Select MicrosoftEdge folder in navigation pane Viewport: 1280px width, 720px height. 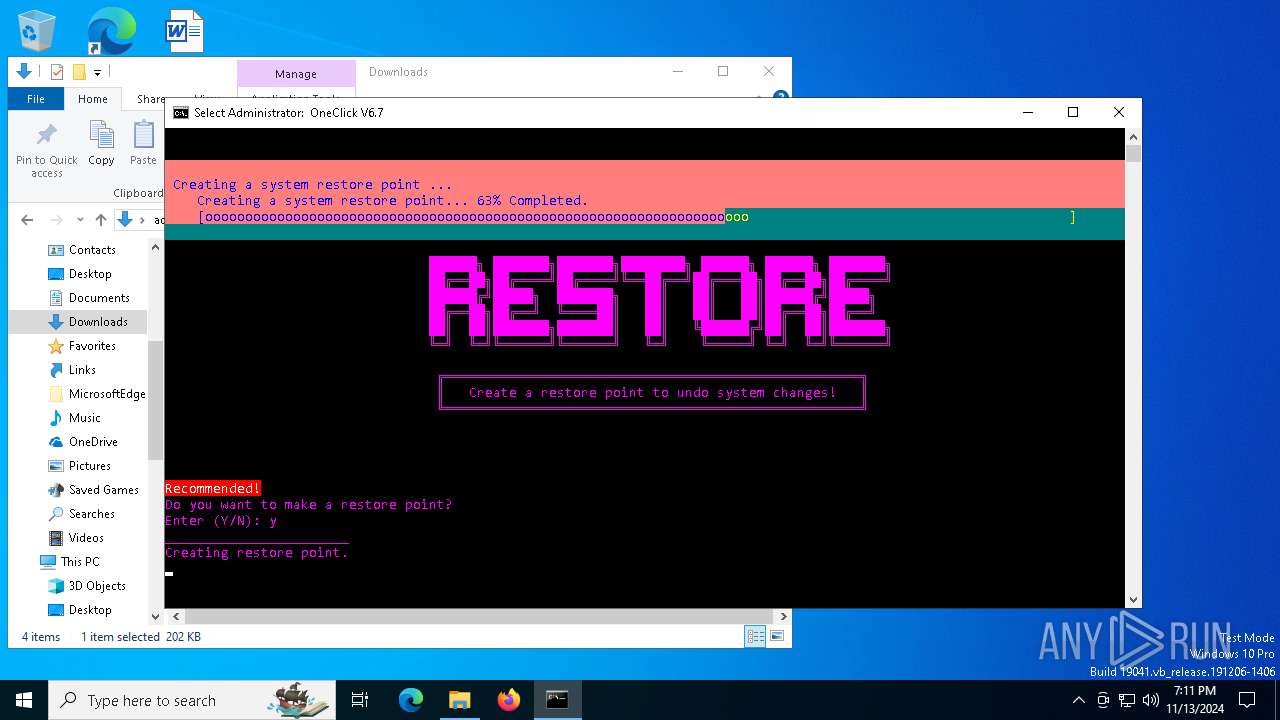point(107,394)
